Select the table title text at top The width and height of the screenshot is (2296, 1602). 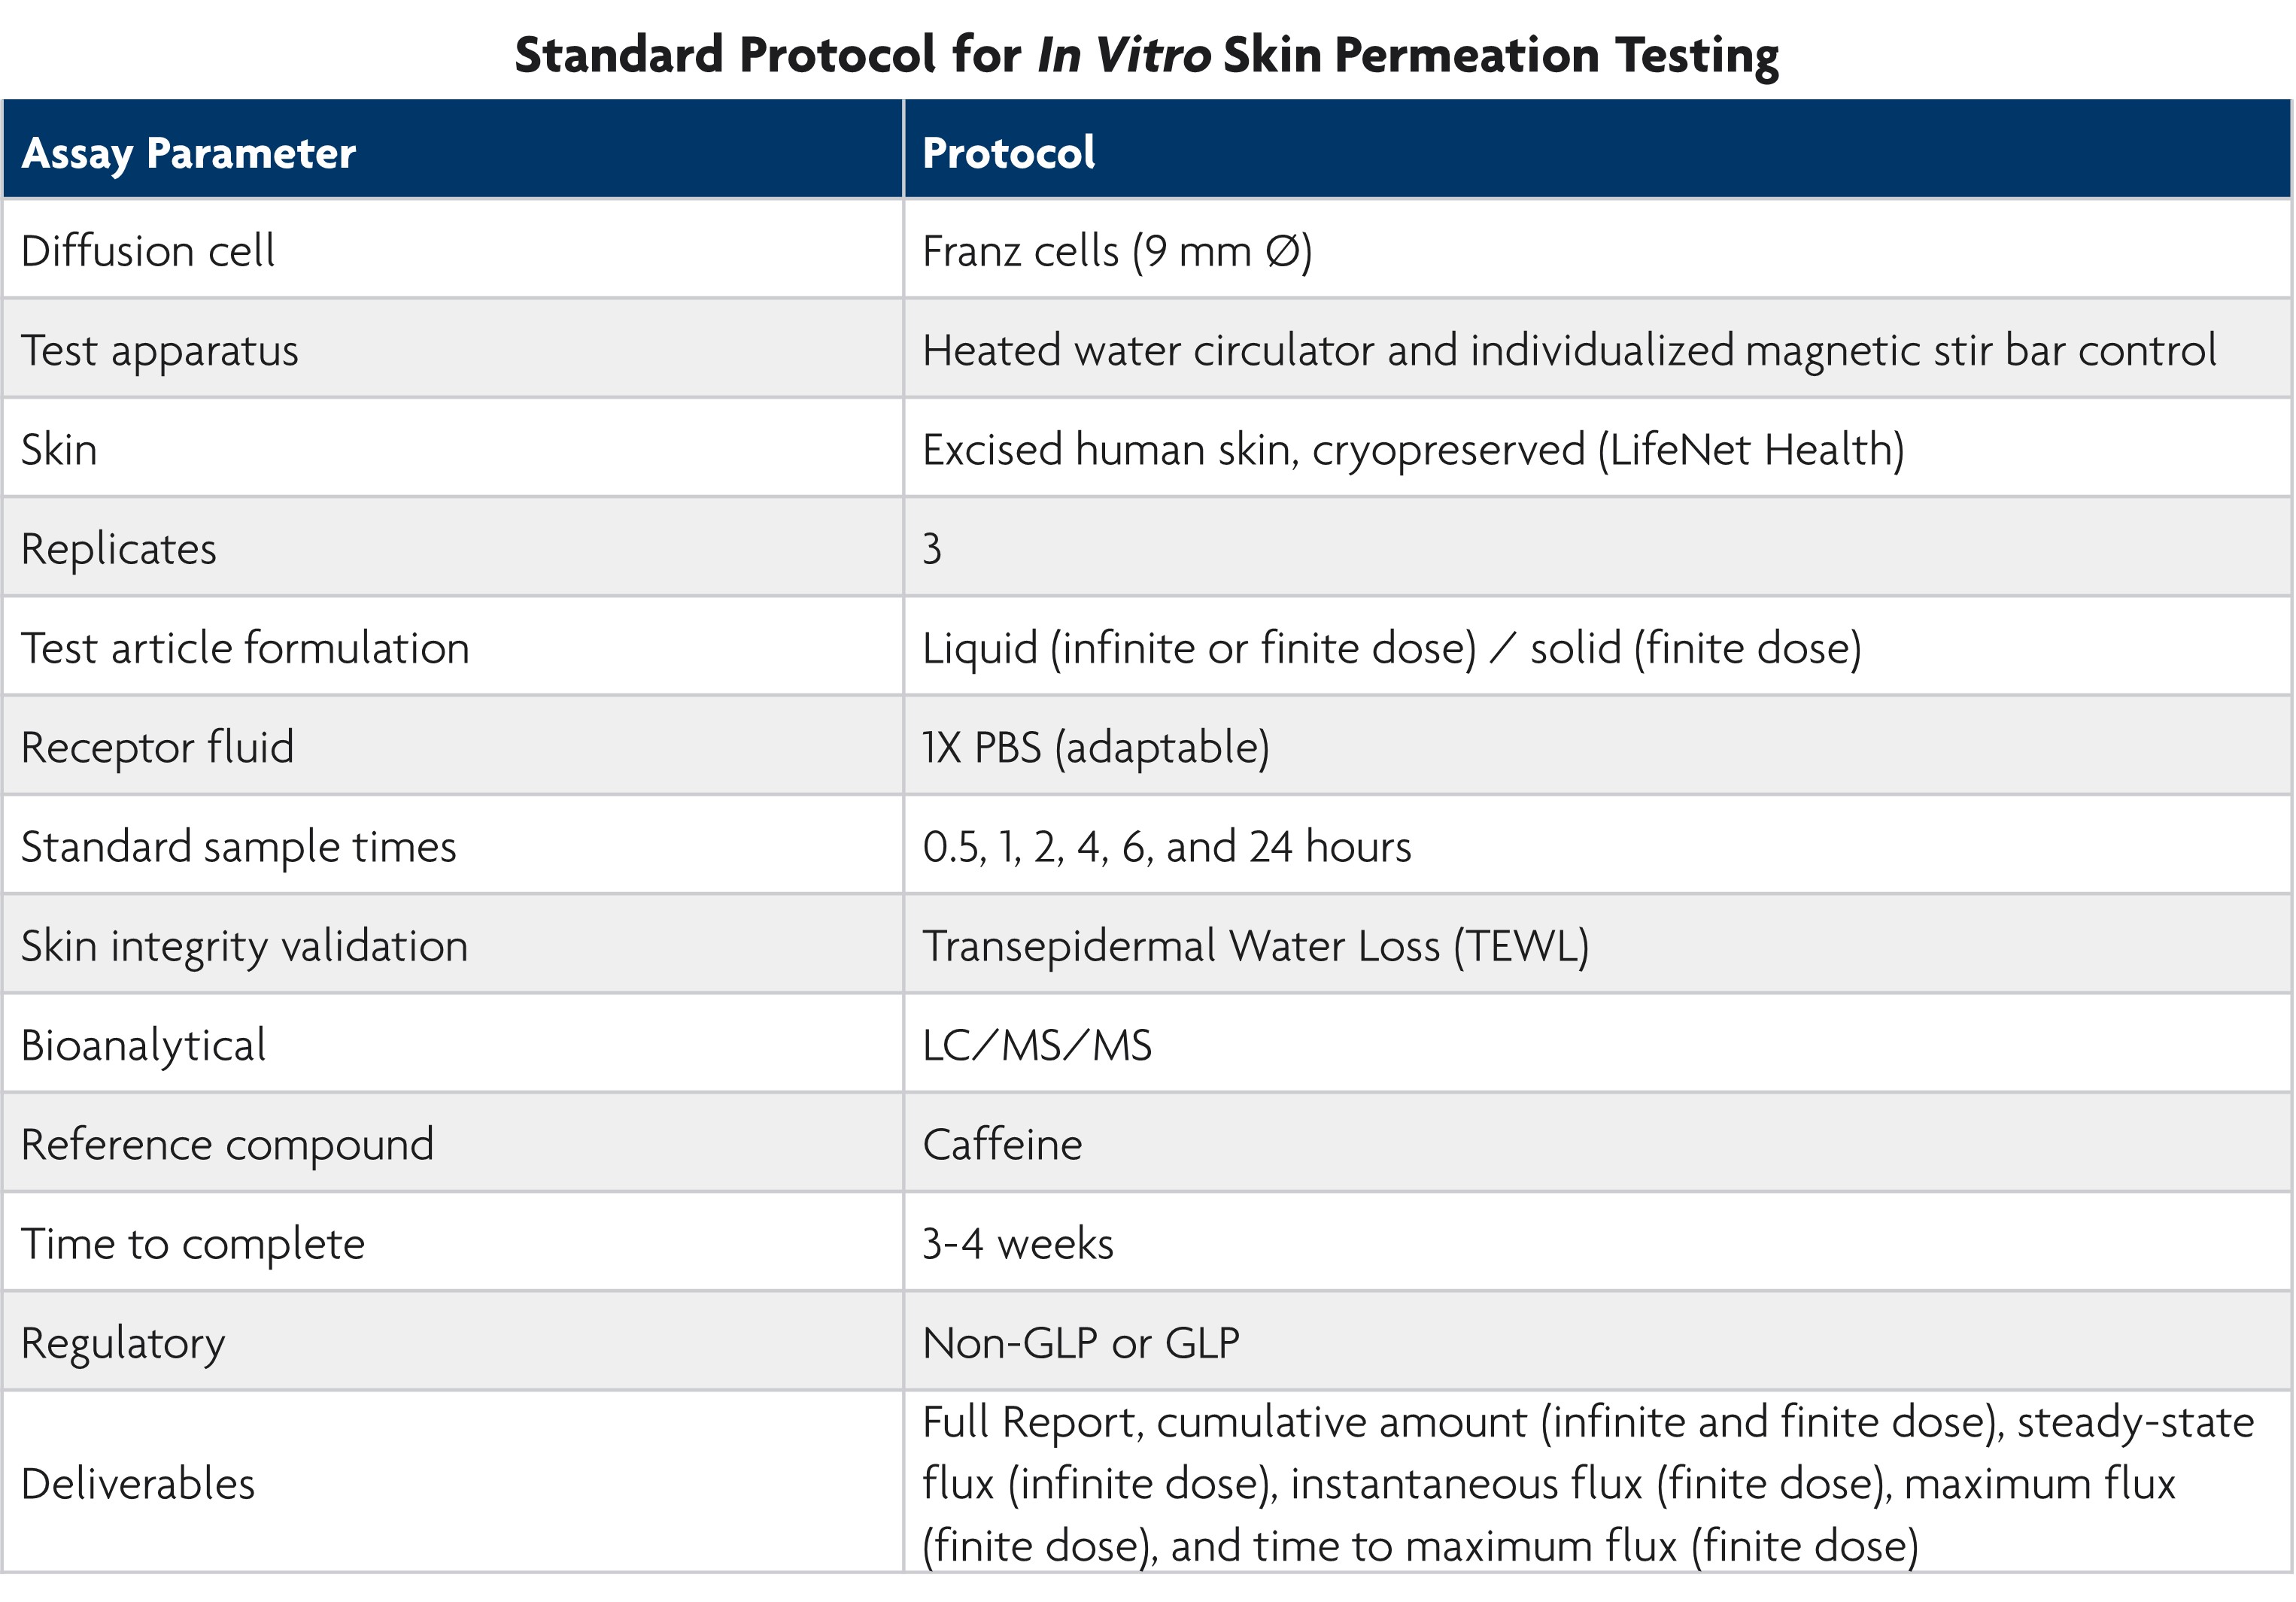1146,54
